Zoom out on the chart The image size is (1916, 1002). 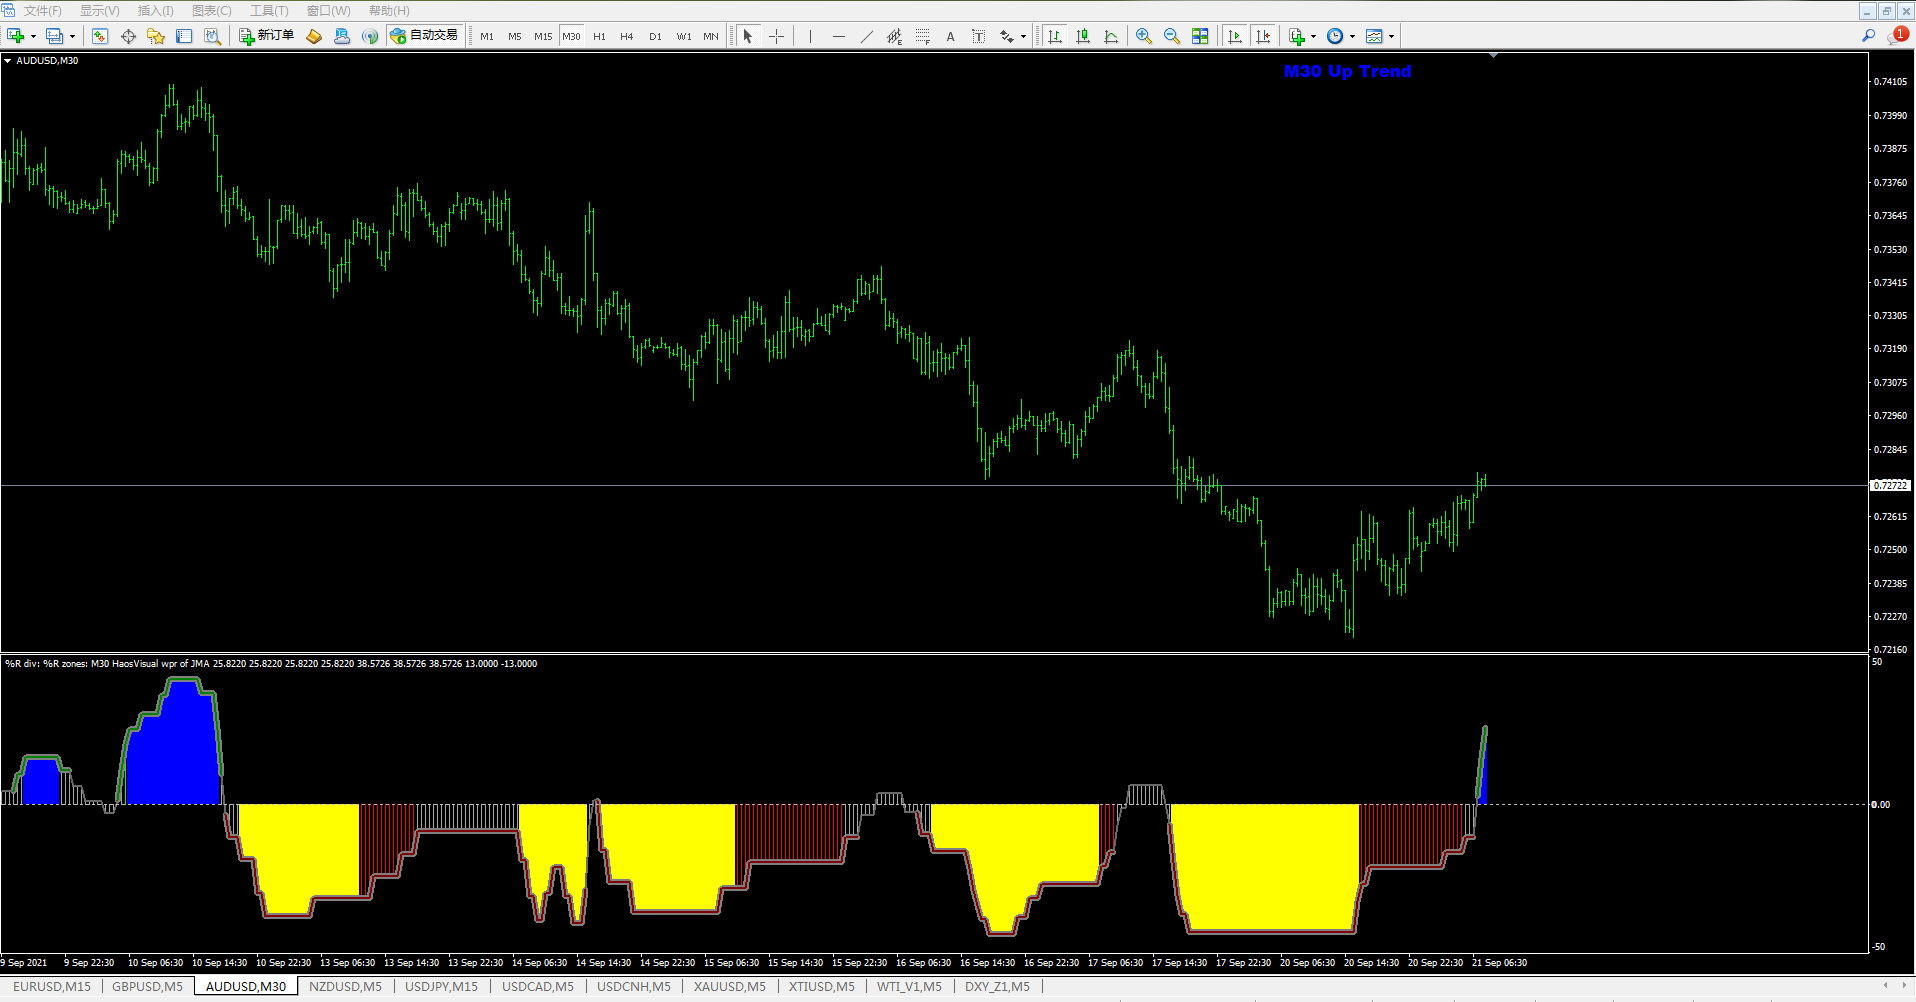tap(1172, 36)
